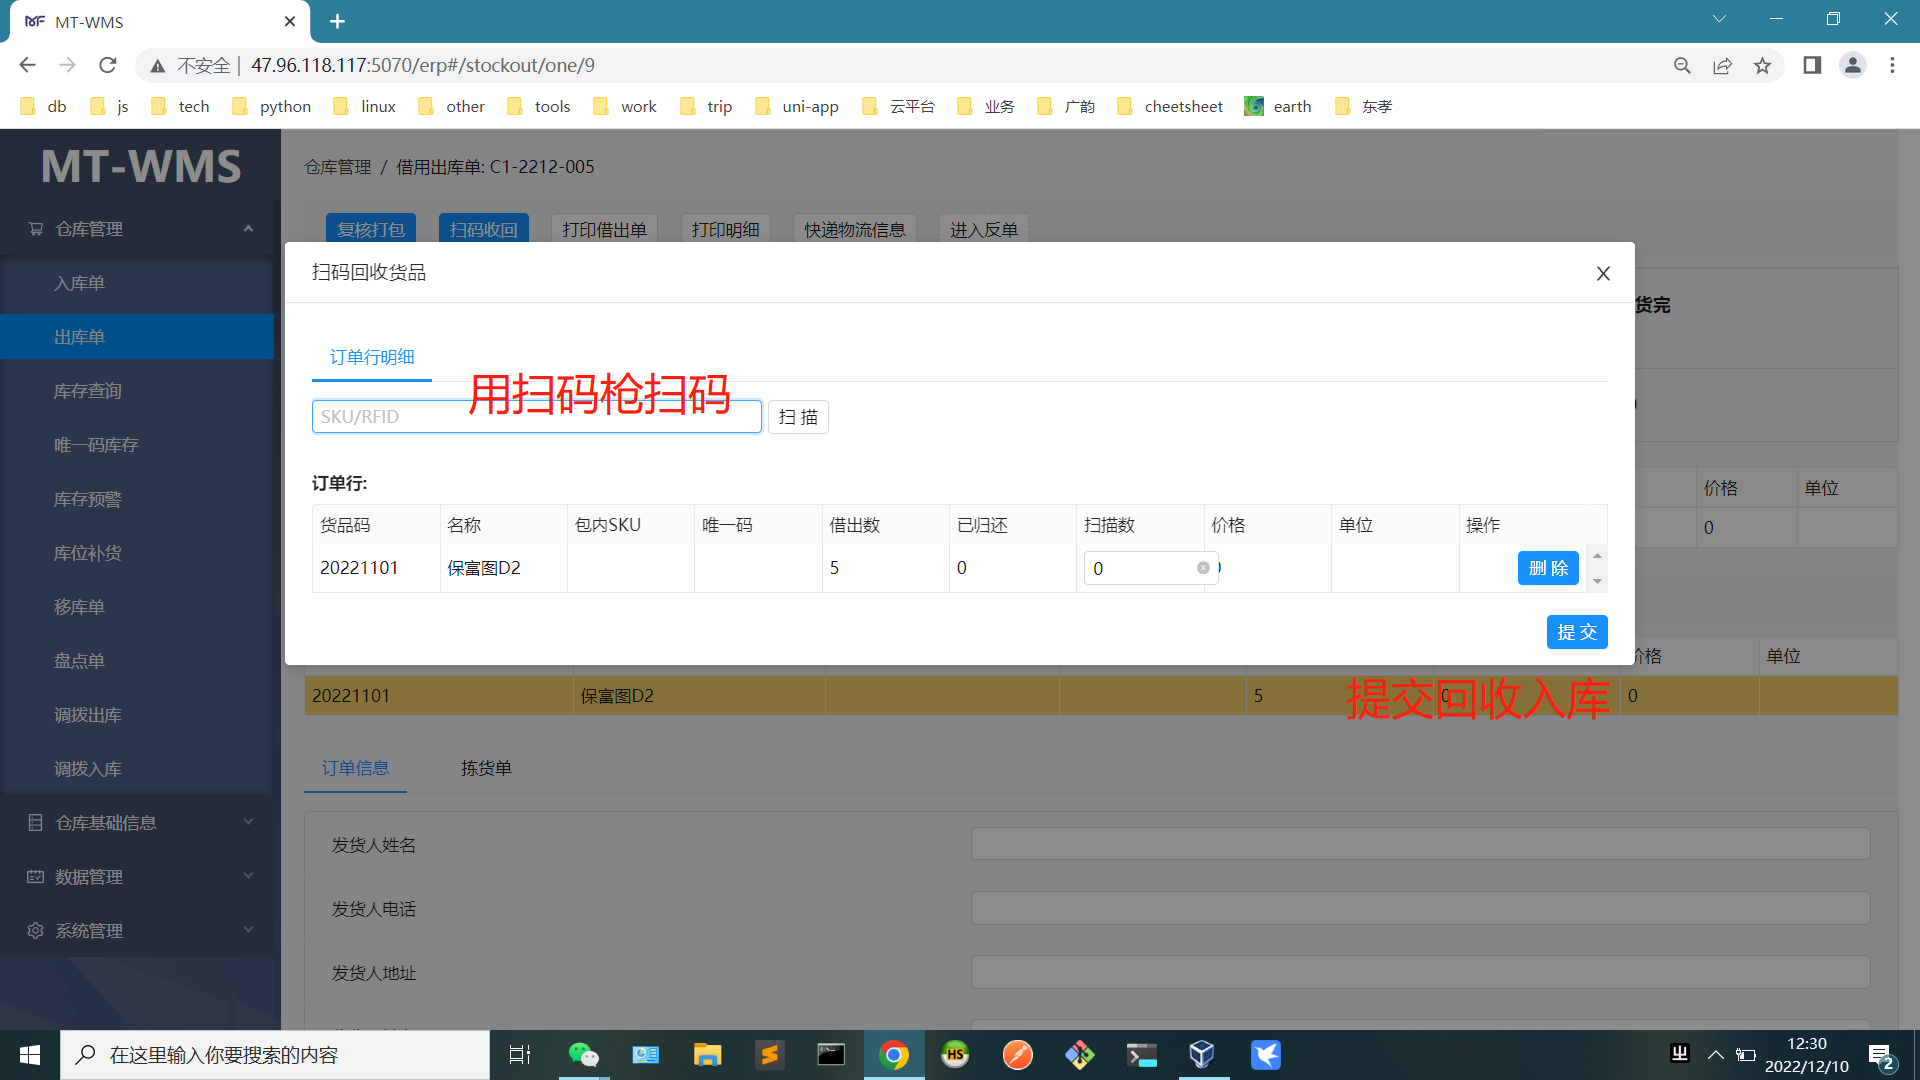Open the earth bookmark

1278,106
